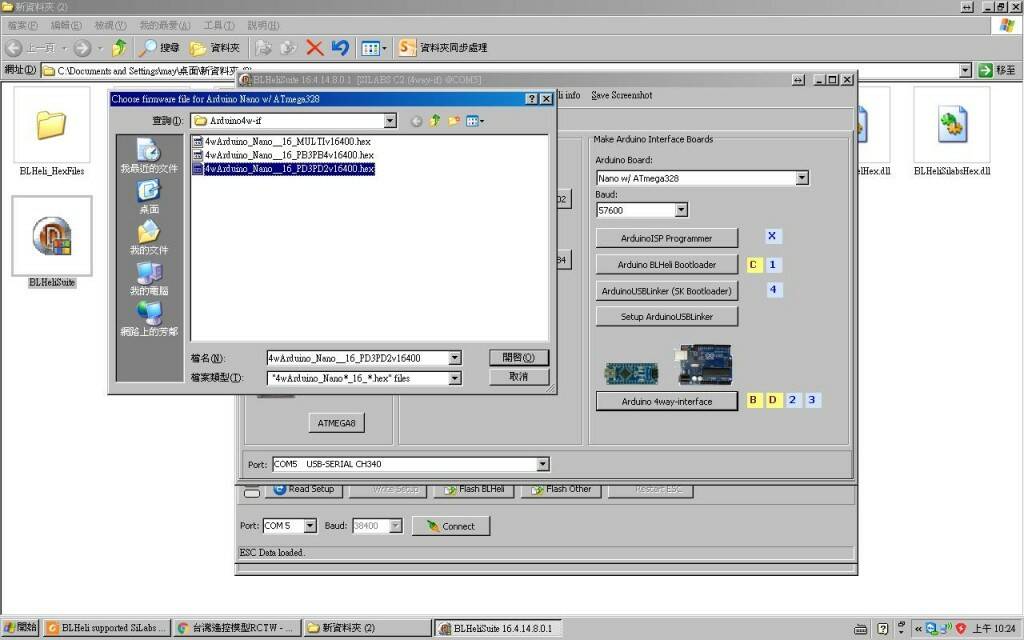Click Flash Other button
The height and width of the screenshot is (640, 1024).
tap(561, 489)
